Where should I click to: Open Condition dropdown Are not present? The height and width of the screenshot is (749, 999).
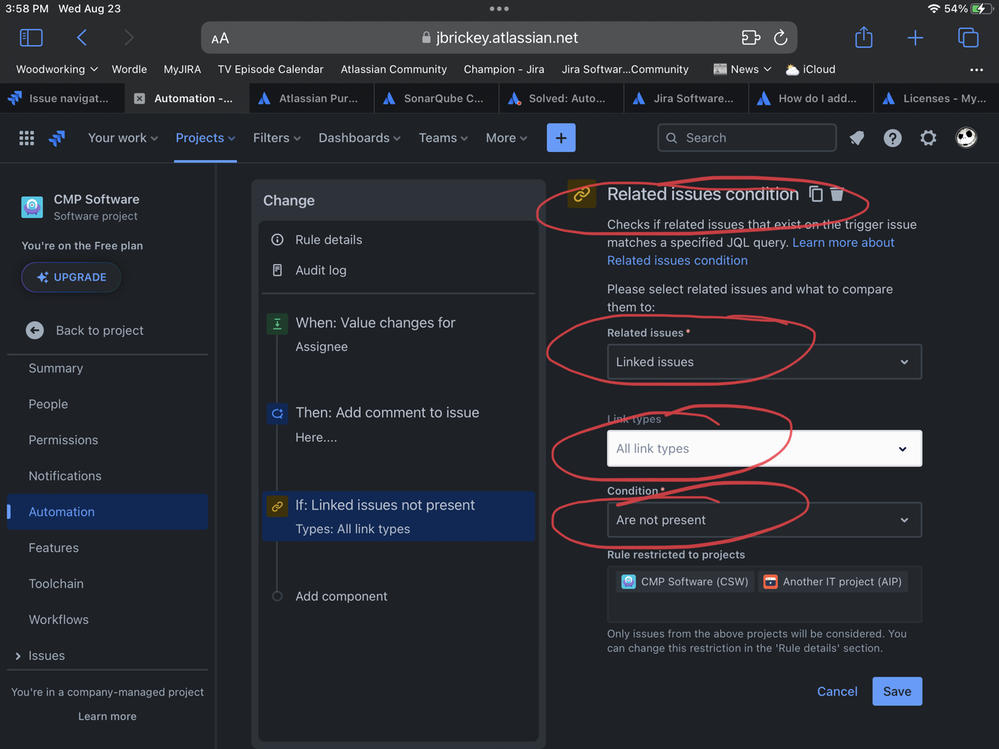764,520
